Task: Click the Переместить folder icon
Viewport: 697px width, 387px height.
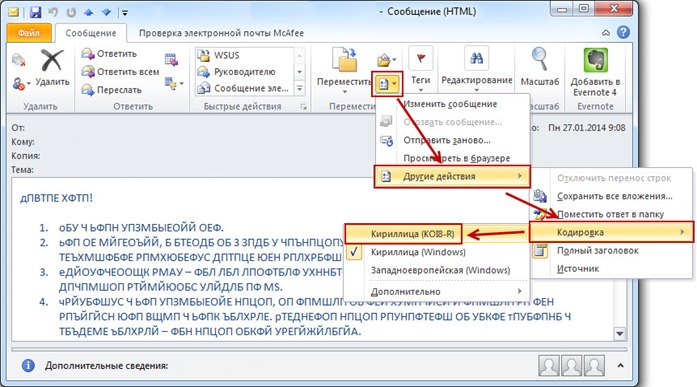Action: click(344, 60)
